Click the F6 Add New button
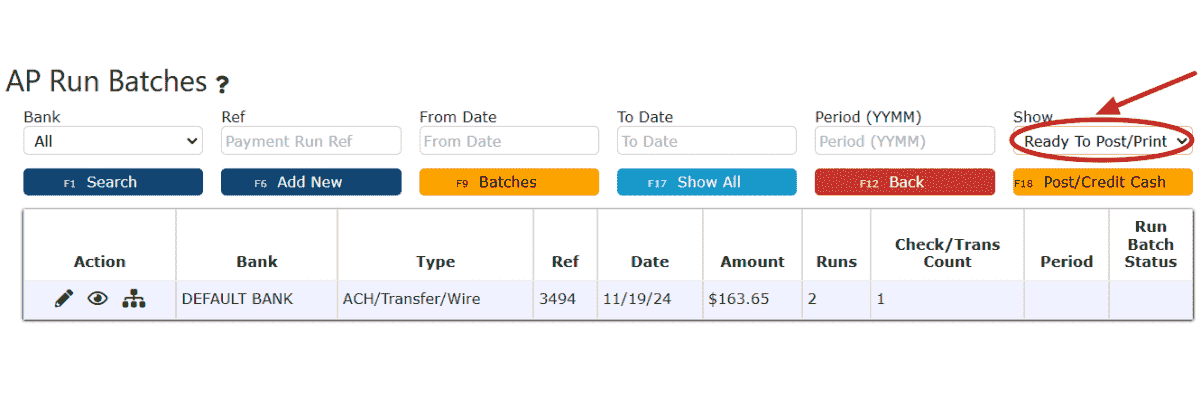 coord(311,182)
